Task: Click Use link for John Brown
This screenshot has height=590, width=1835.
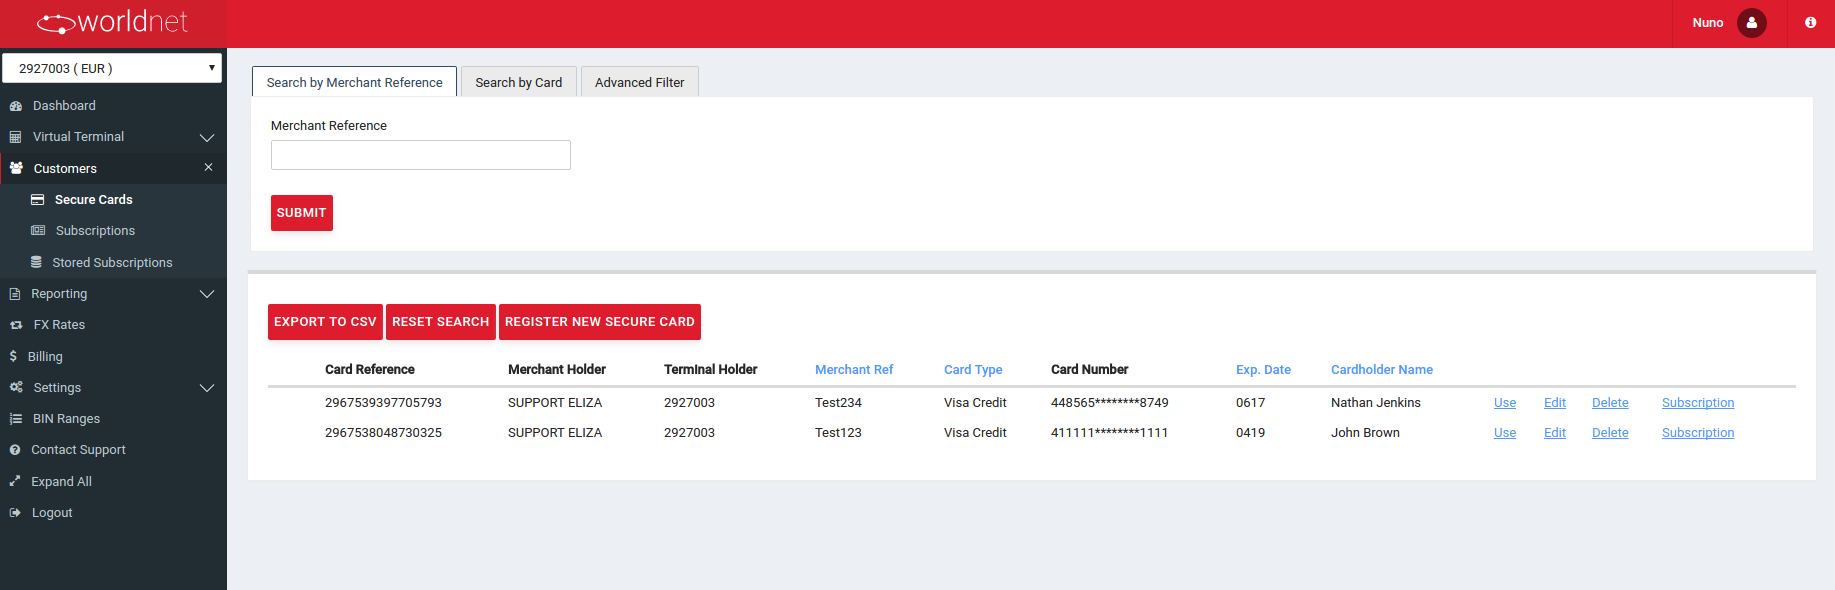Action: click(x=1505, y=433)
